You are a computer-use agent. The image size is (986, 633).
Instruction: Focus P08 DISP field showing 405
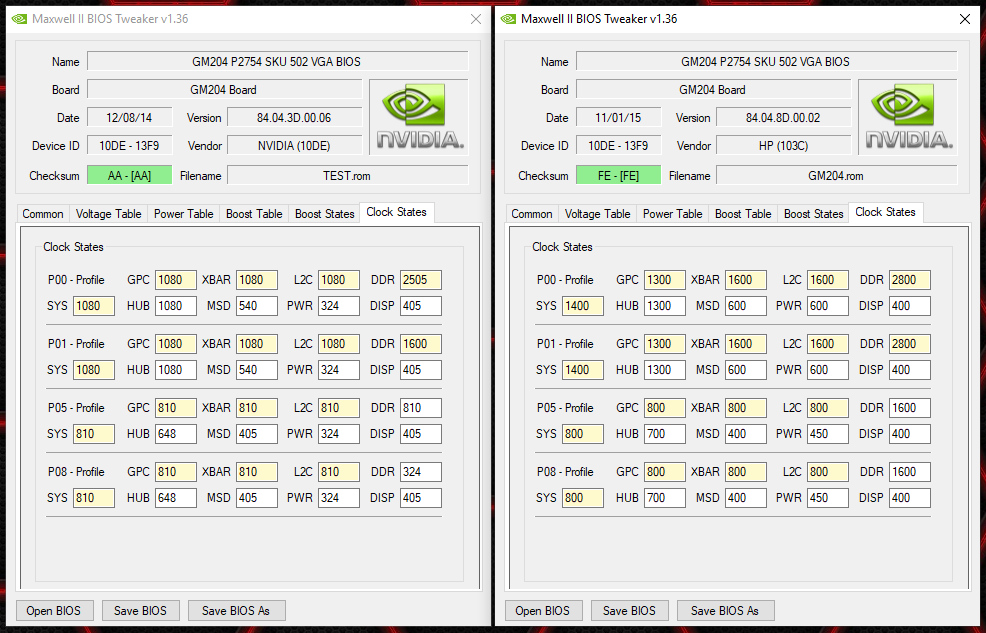pos(421,498)
